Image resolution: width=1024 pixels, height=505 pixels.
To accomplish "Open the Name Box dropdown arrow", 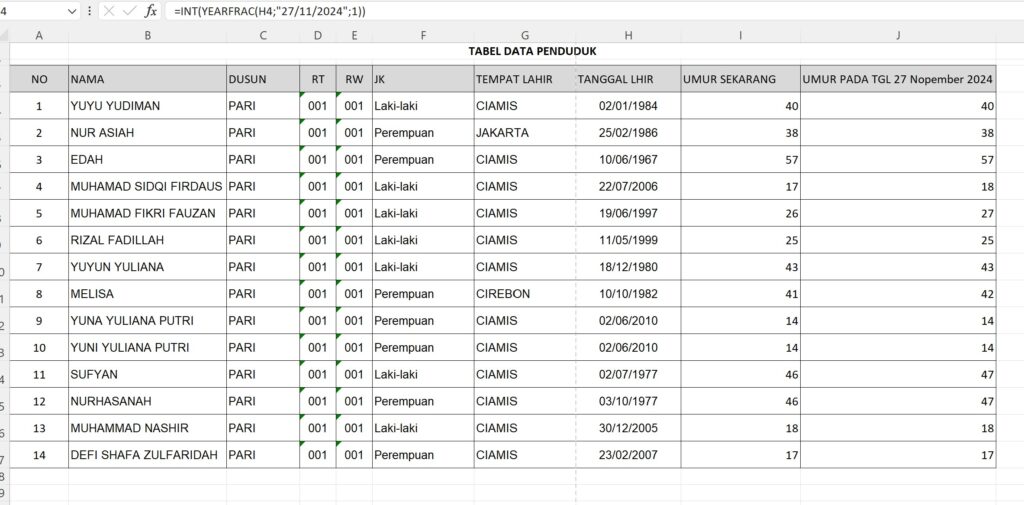I will [71, 11].
